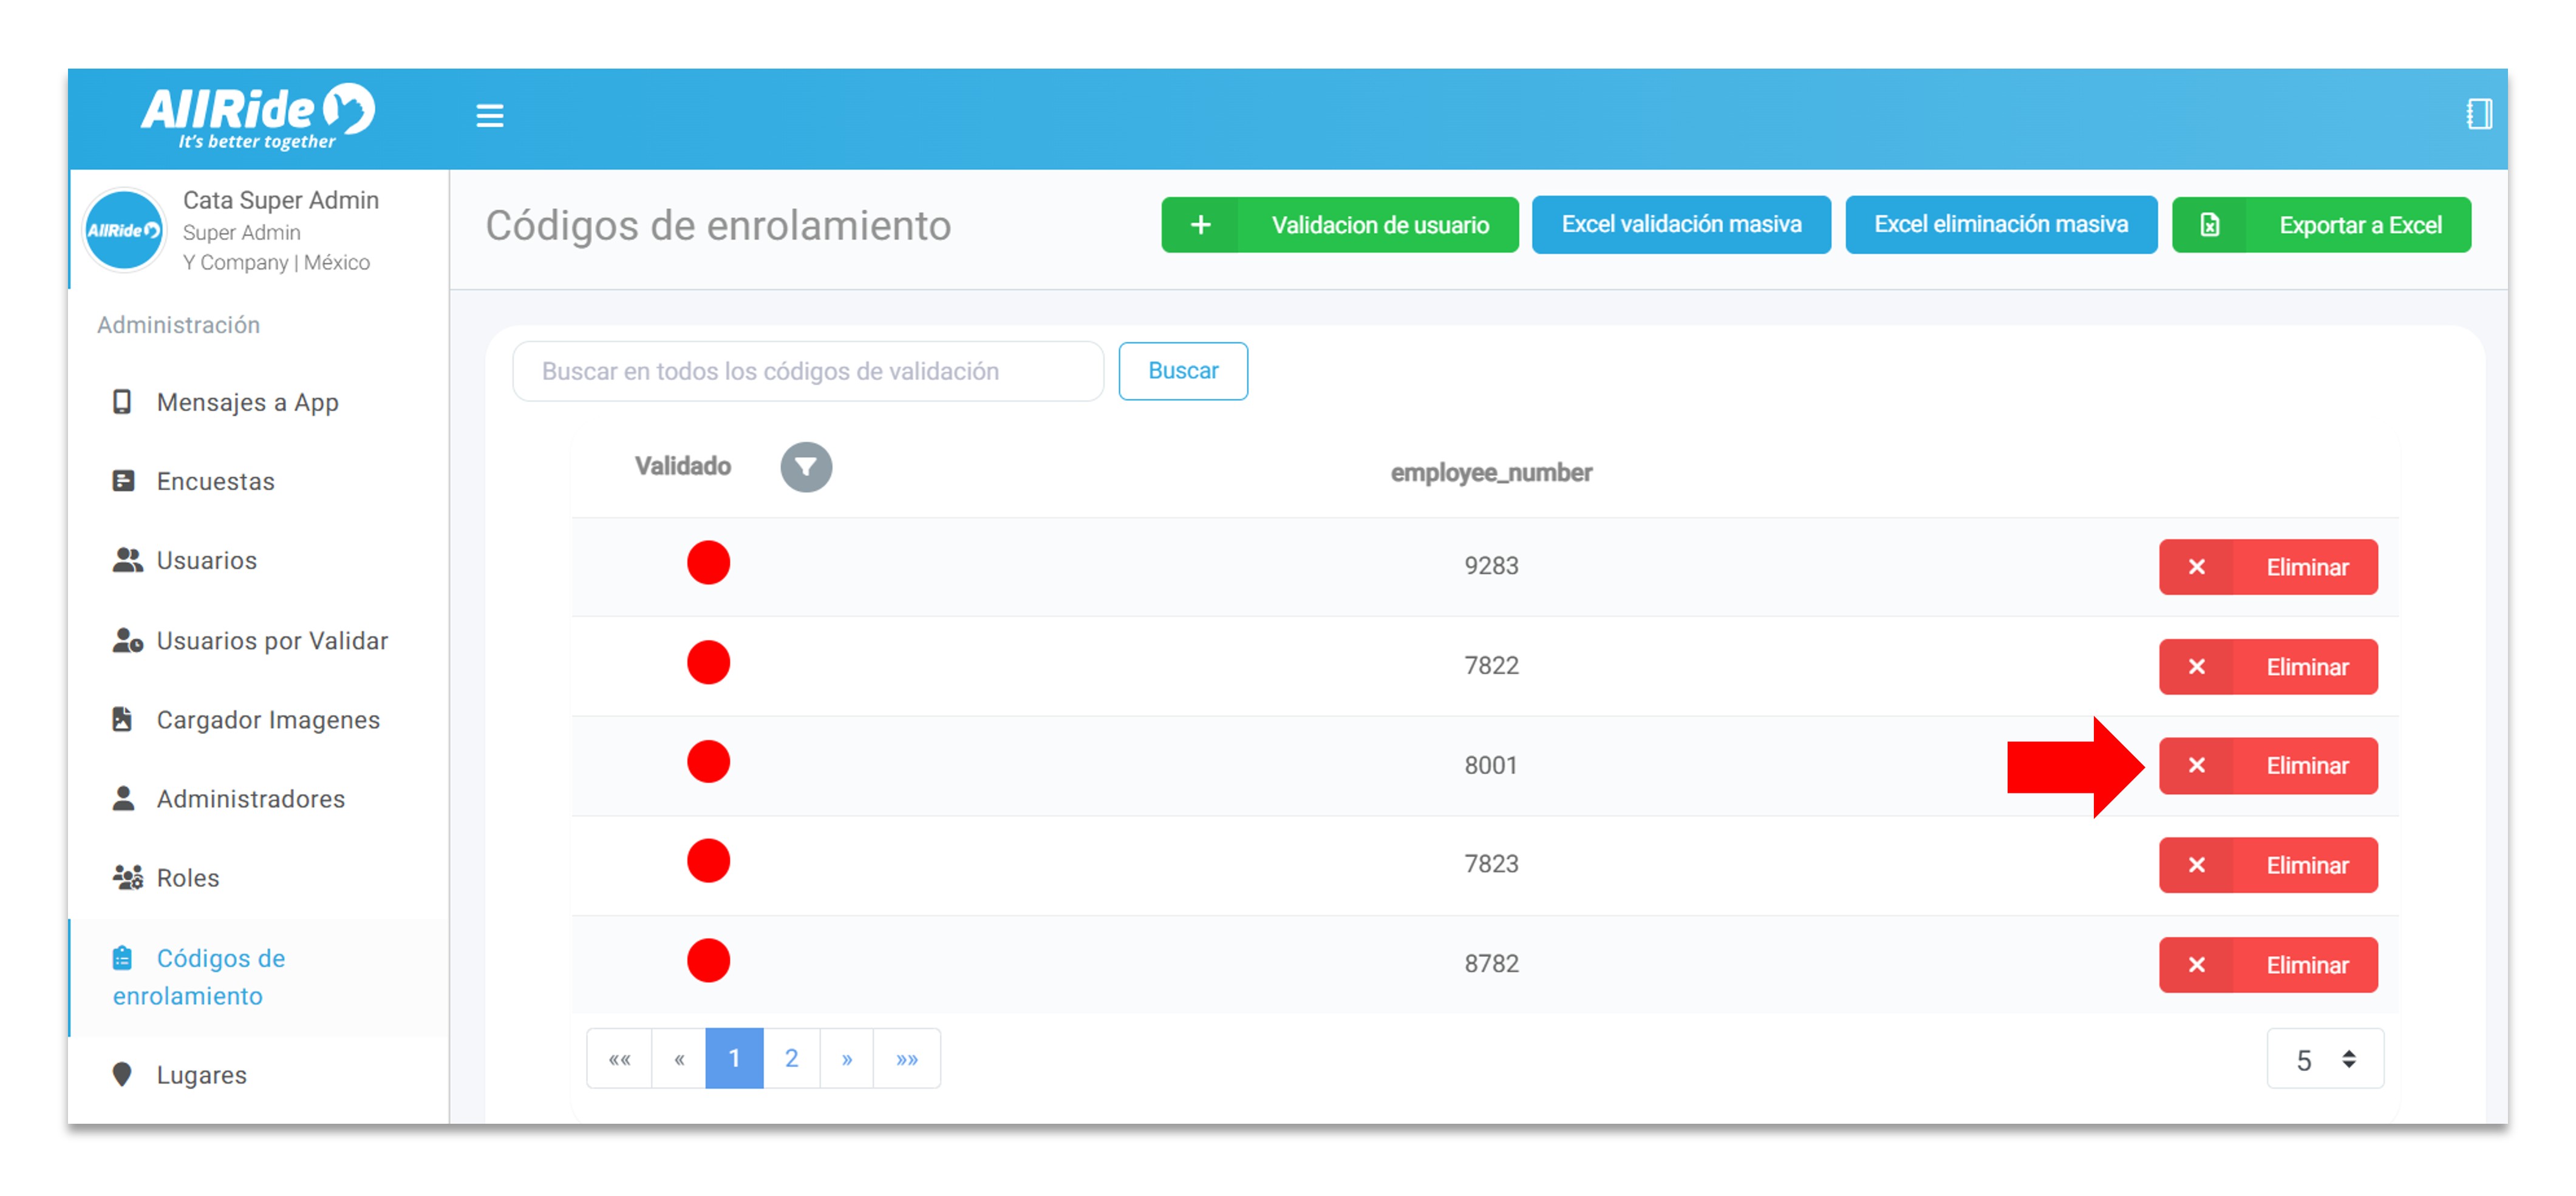Go to Encuestas section
The image size is (2576, 1196).
click(215, 481)
